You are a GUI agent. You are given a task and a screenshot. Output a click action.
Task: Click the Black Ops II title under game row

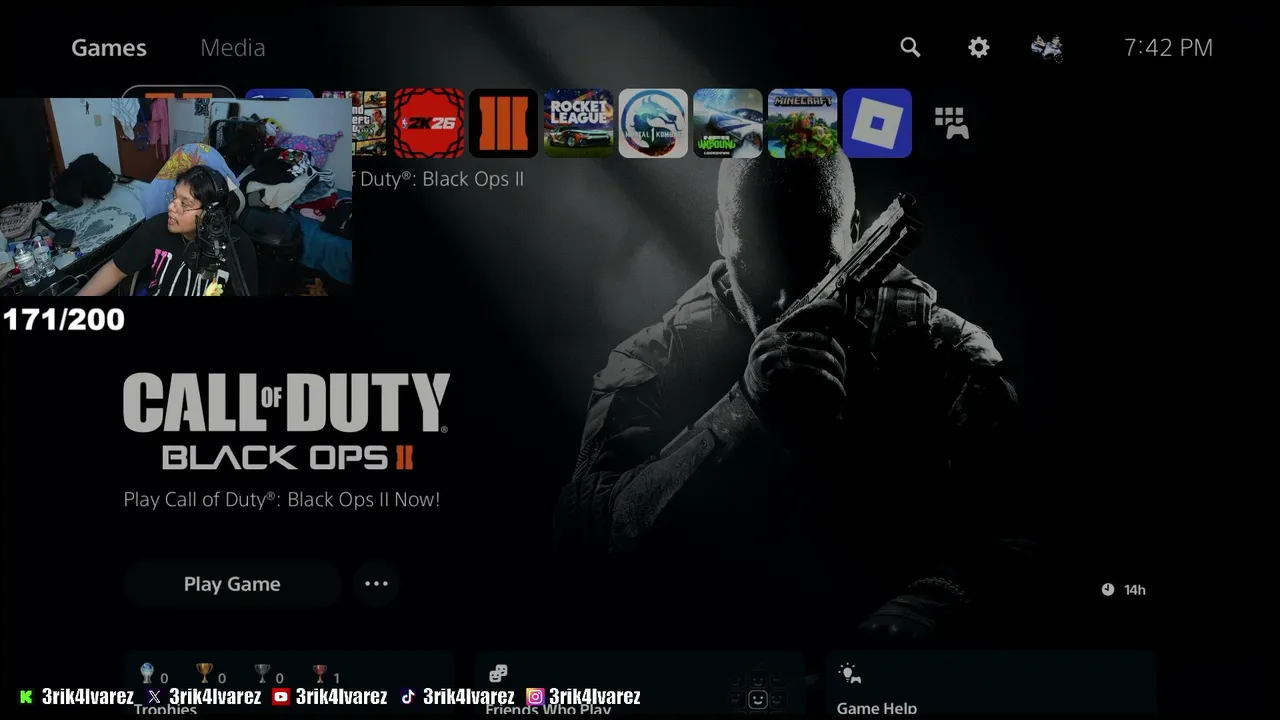pyautogui.click(x=438, y=179)
